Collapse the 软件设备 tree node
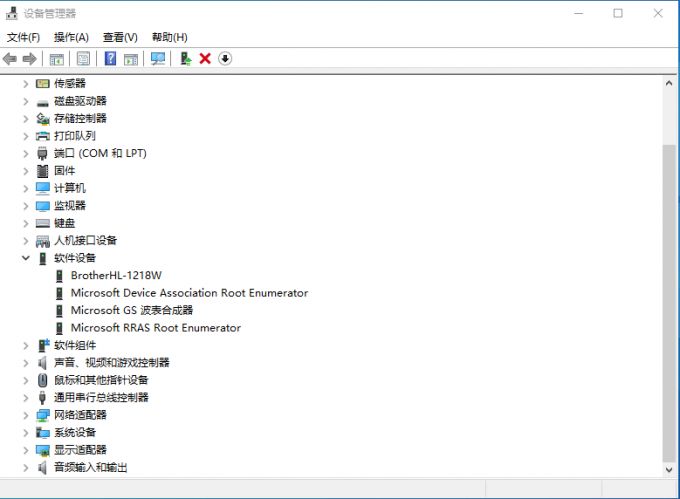 (x=26, y=258)
